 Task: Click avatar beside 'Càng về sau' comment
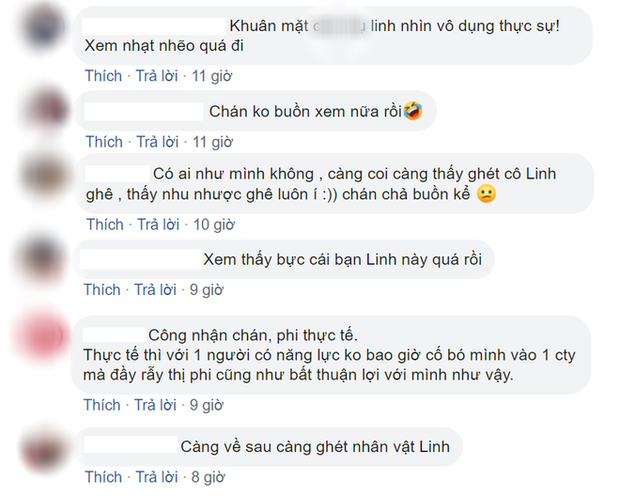(44, 441)
